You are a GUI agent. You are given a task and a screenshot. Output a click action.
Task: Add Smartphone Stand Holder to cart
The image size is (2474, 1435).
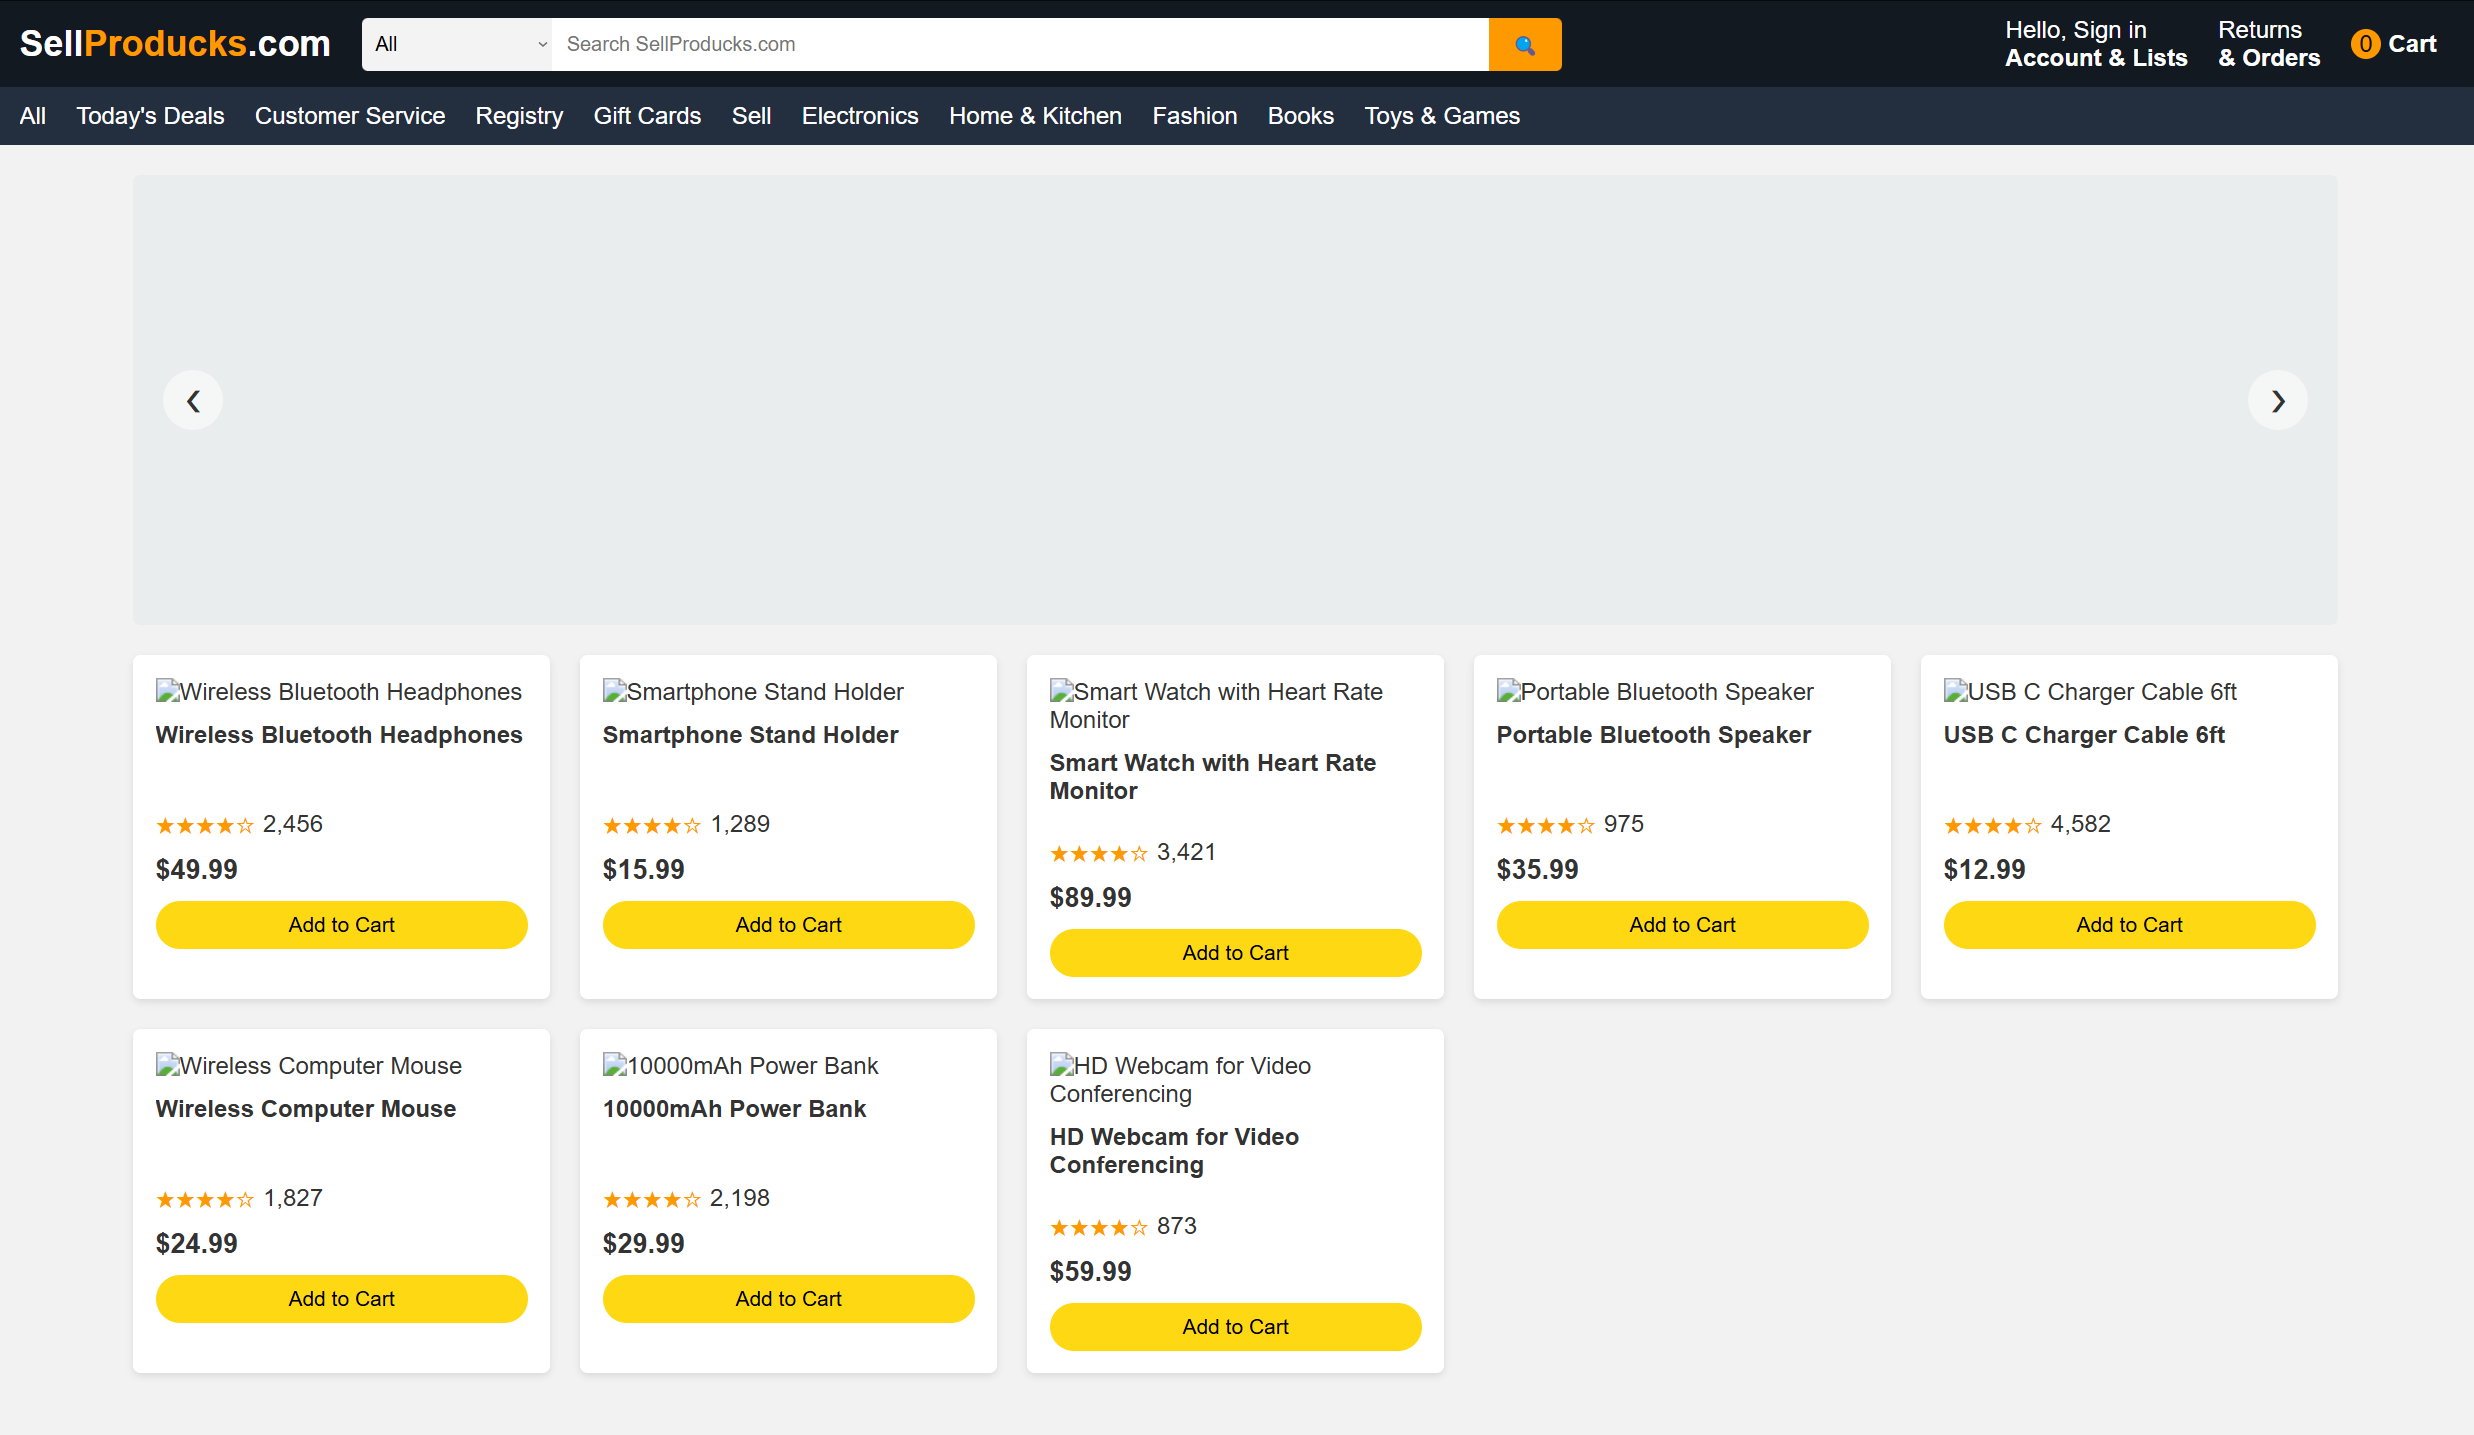788,925
